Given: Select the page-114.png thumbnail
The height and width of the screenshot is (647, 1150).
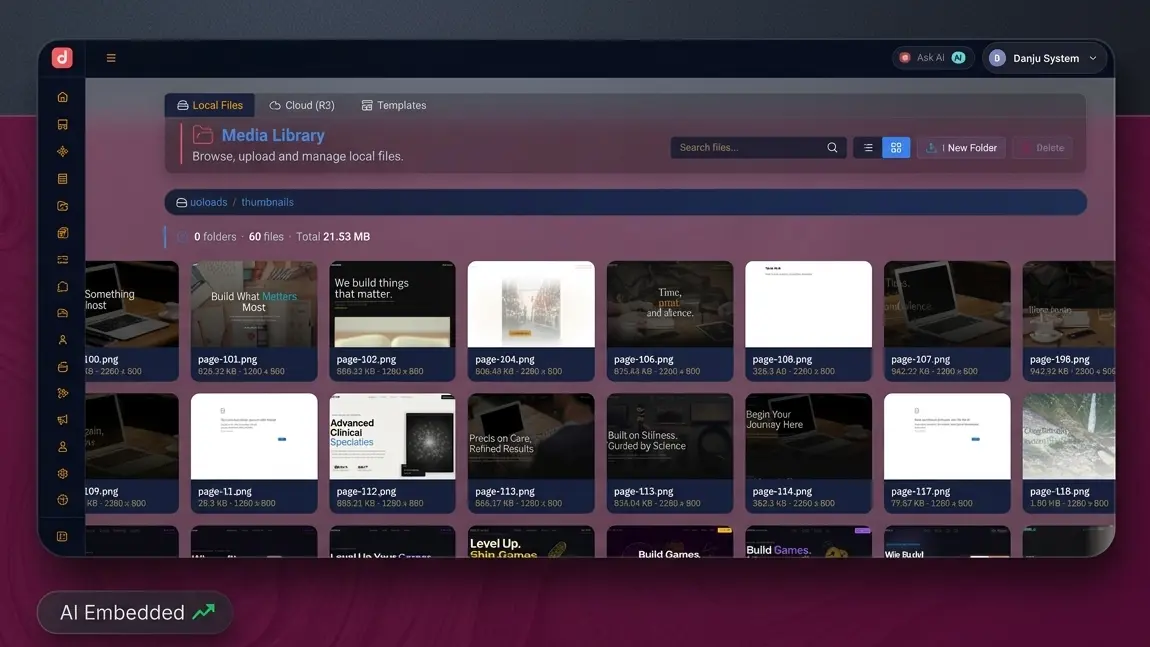Looking at the screenshot, I should tap(808, 453).
